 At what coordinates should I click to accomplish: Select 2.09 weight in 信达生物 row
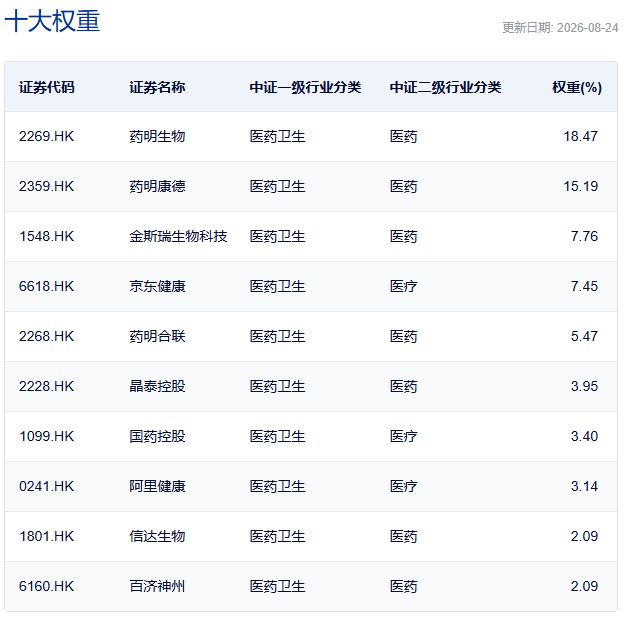[584, 537]
